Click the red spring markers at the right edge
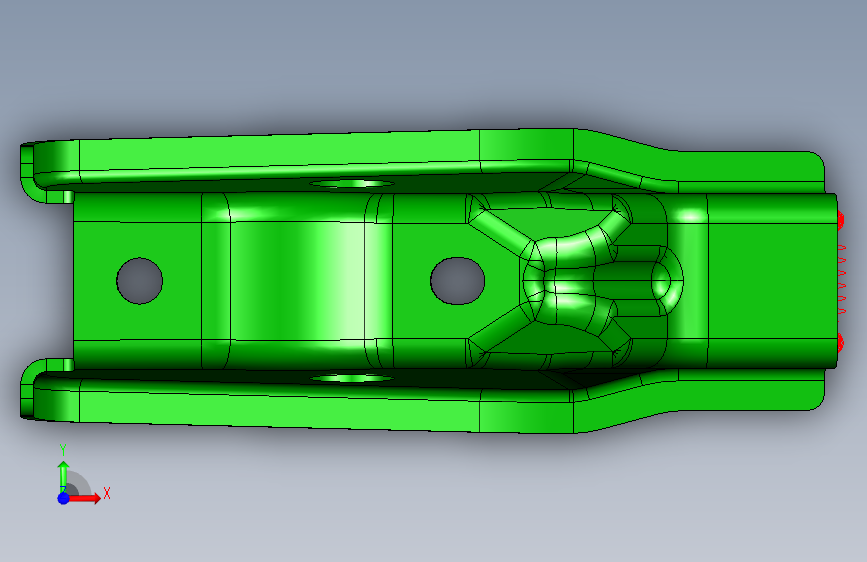The height and width of the screenshot is (562, 867). tap(841, 281)
